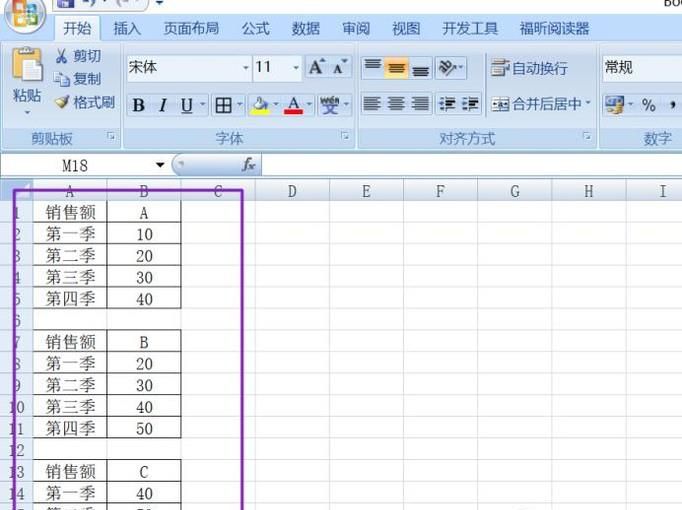The height and width of the screenshot is (510, 682).
Task: Open the paste options arrow under 粘贴
Action: pos(27,113)
